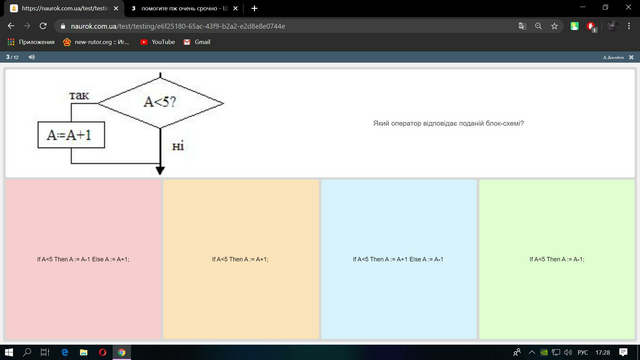Click the green extension icon
640x360 pixels.
(574, 26)
